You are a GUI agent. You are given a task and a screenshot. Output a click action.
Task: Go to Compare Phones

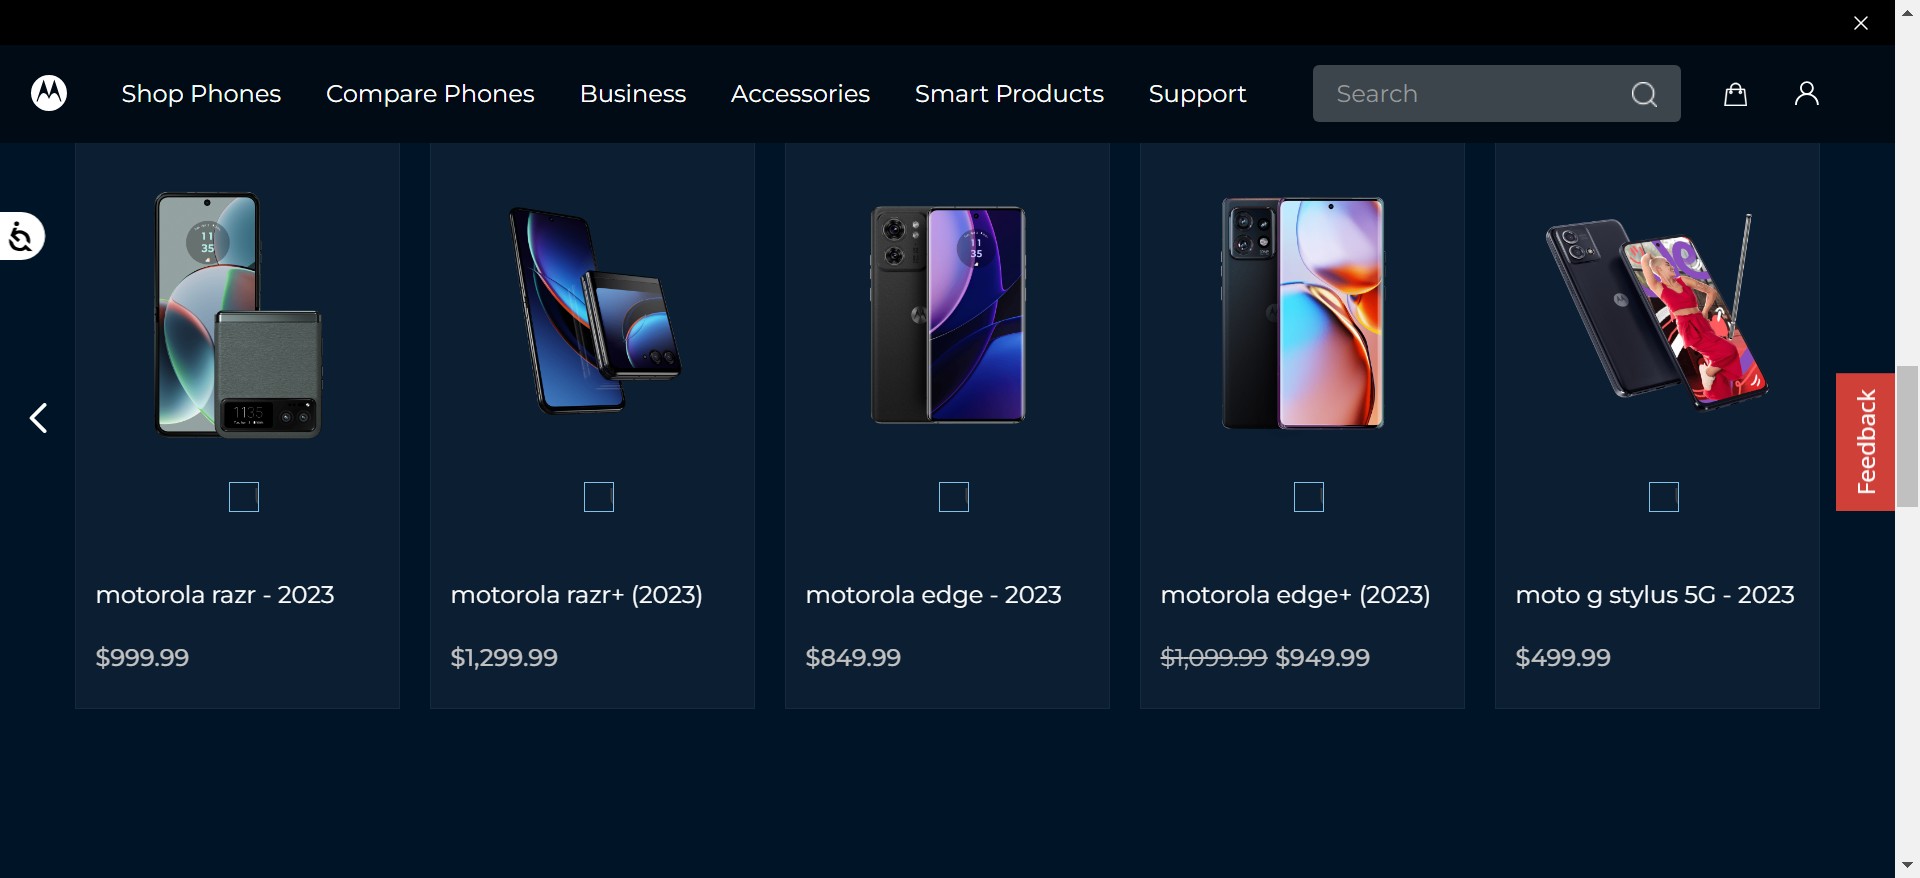pos(430,94)
